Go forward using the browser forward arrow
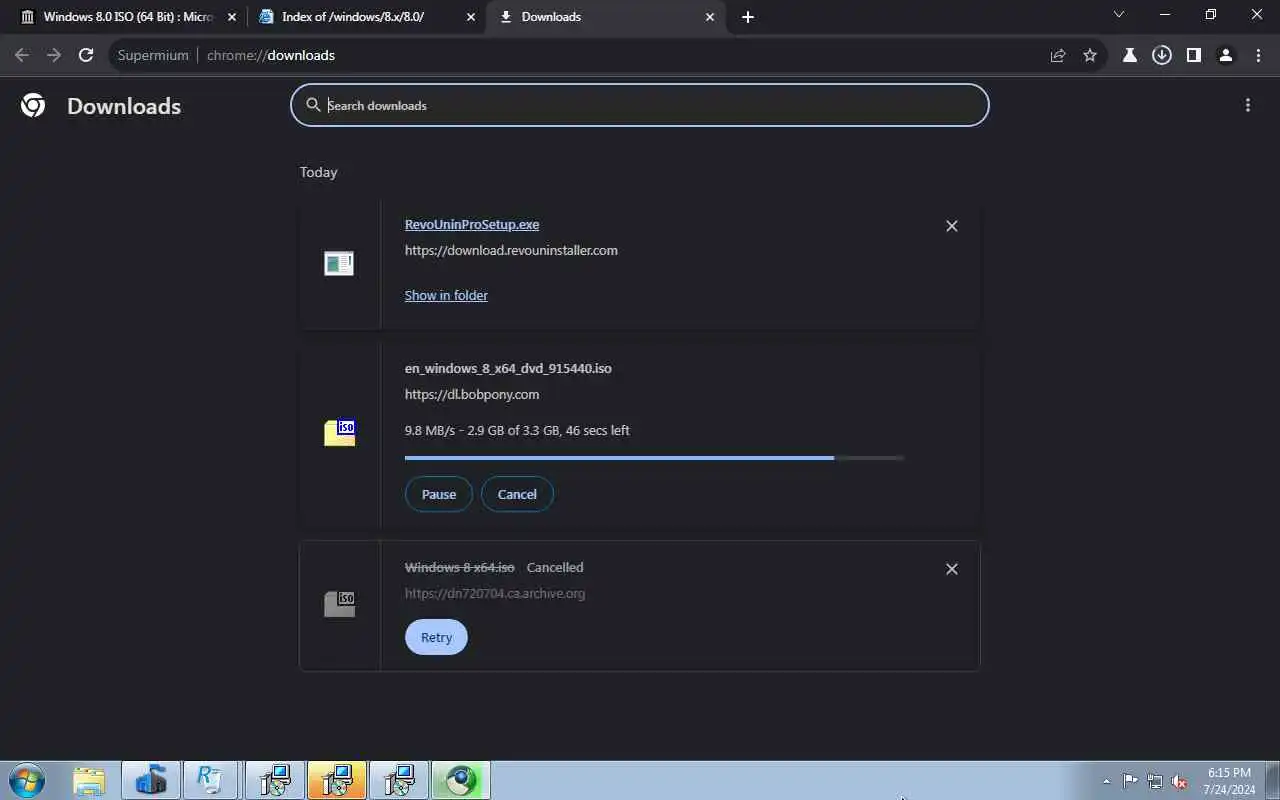 [54, 55]
